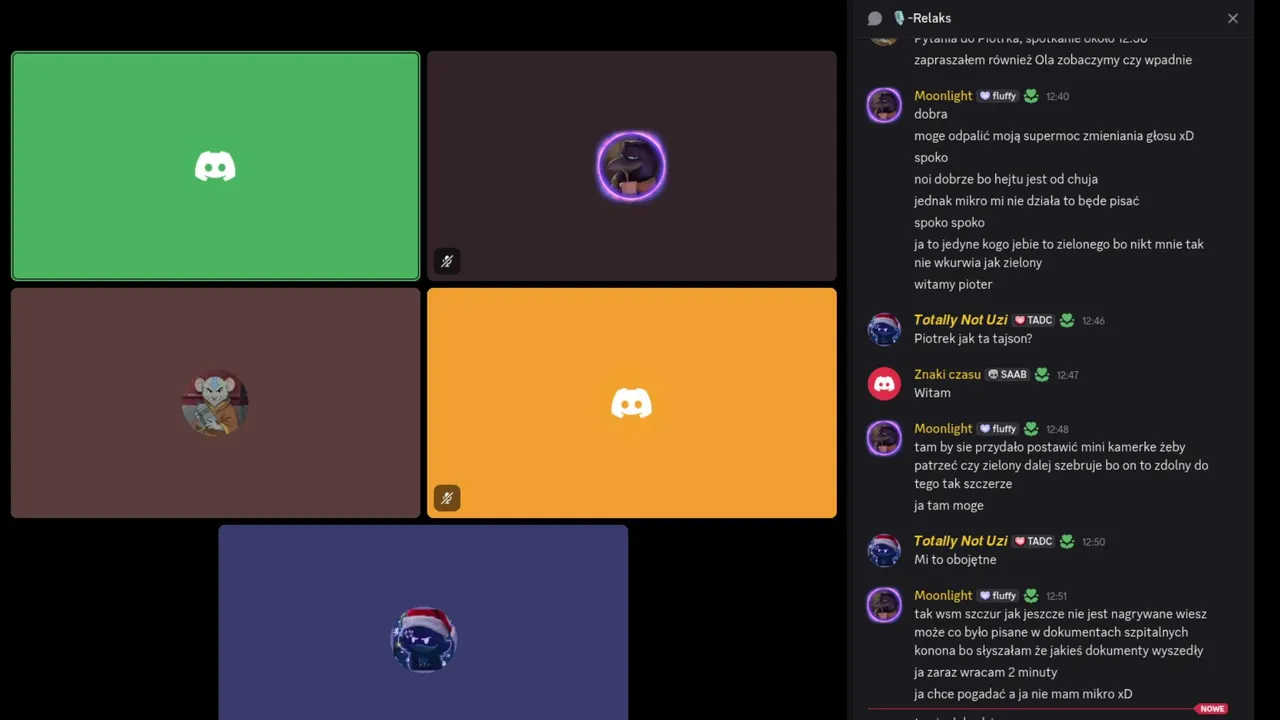This screenshot has width=1280, height=720.
Task: Open Totally Not Uzi avatar at 12:46
Action: [x=884, y=329]
